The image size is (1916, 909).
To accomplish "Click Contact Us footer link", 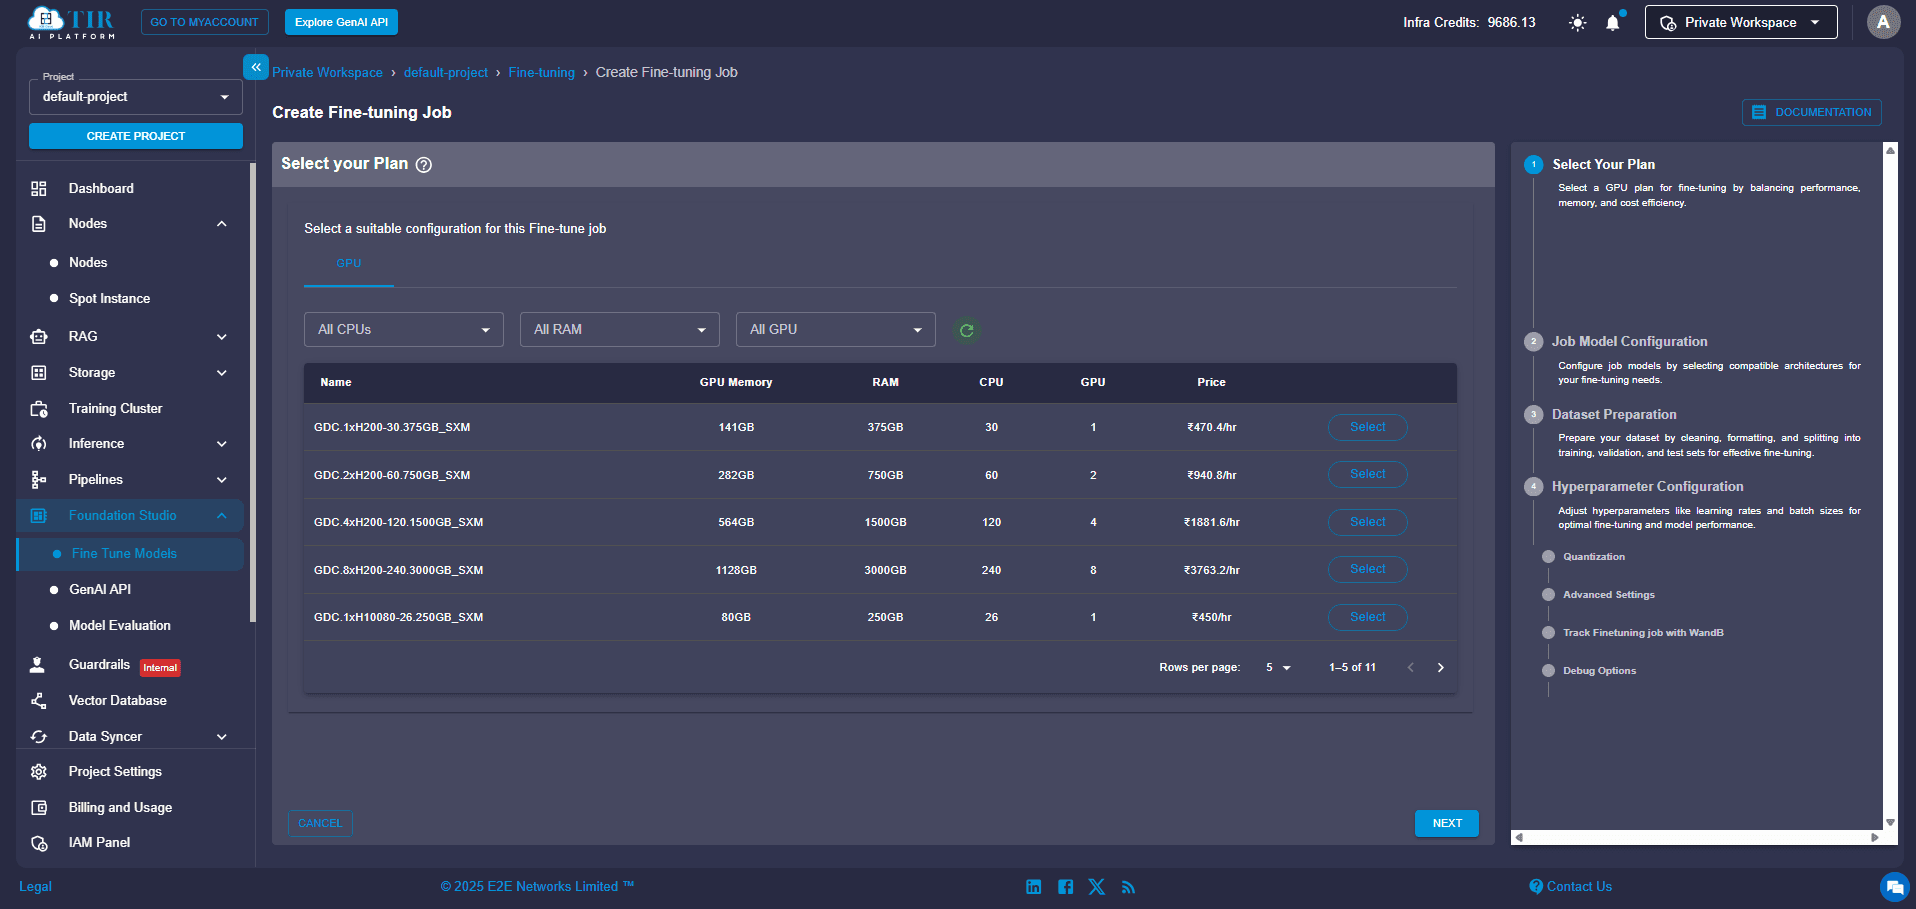I will (x=1571, y=887).
